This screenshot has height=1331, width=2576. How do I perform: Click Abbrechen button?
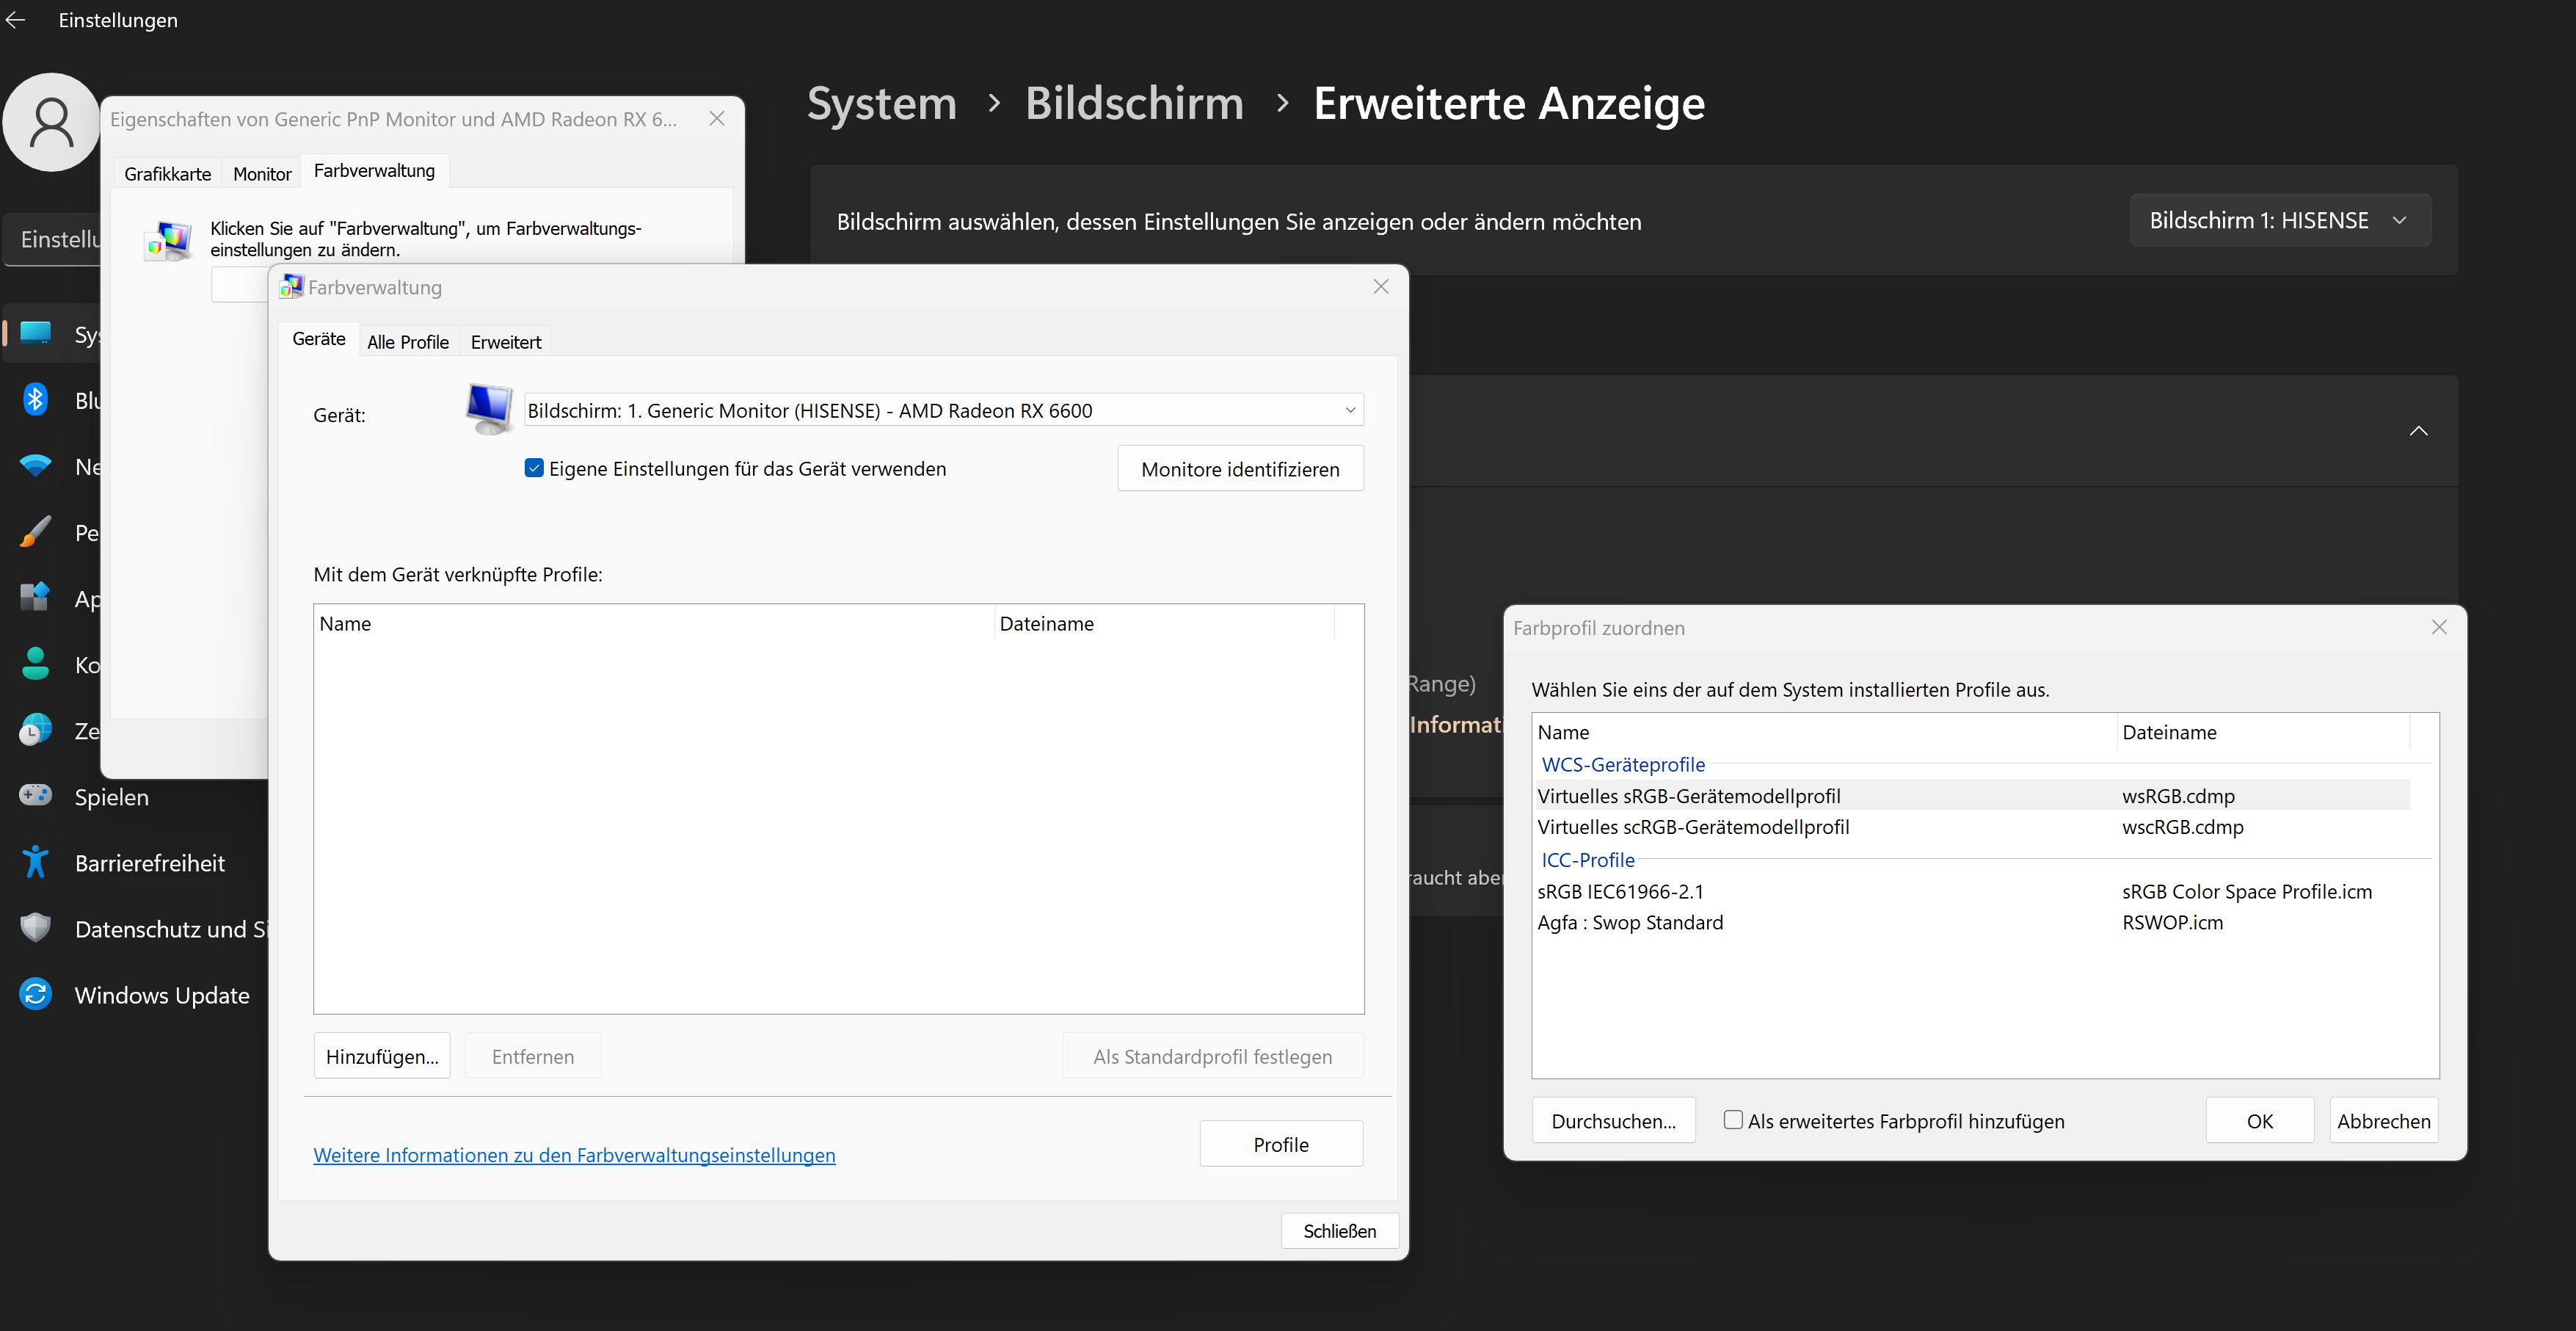[2384, 1121]
